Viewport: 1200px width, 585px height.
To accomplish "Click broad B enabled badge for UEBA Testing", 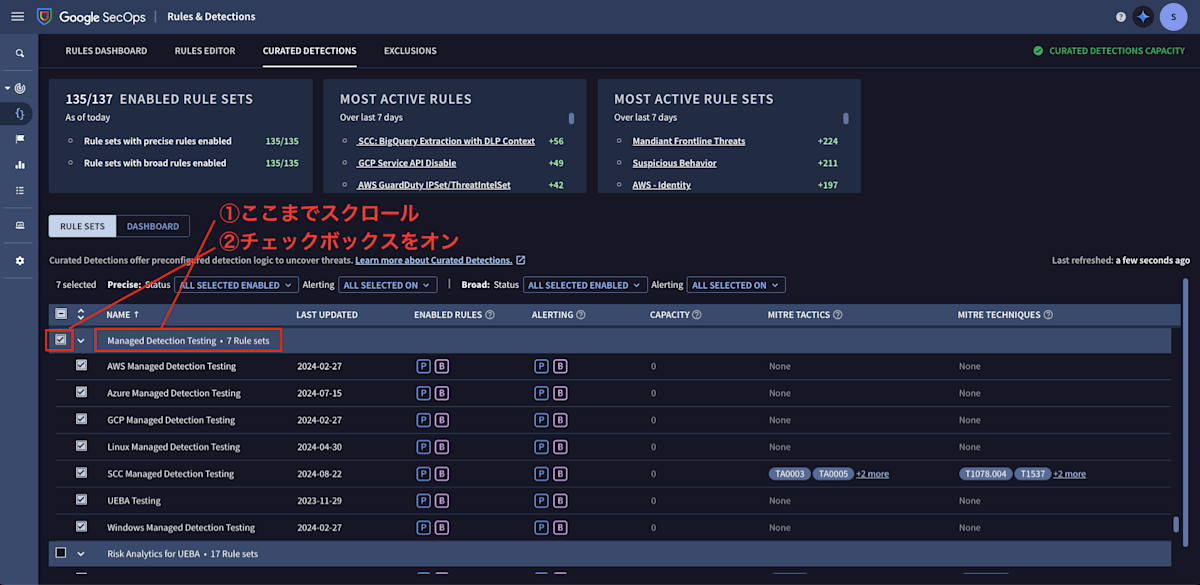I will 442,501.
